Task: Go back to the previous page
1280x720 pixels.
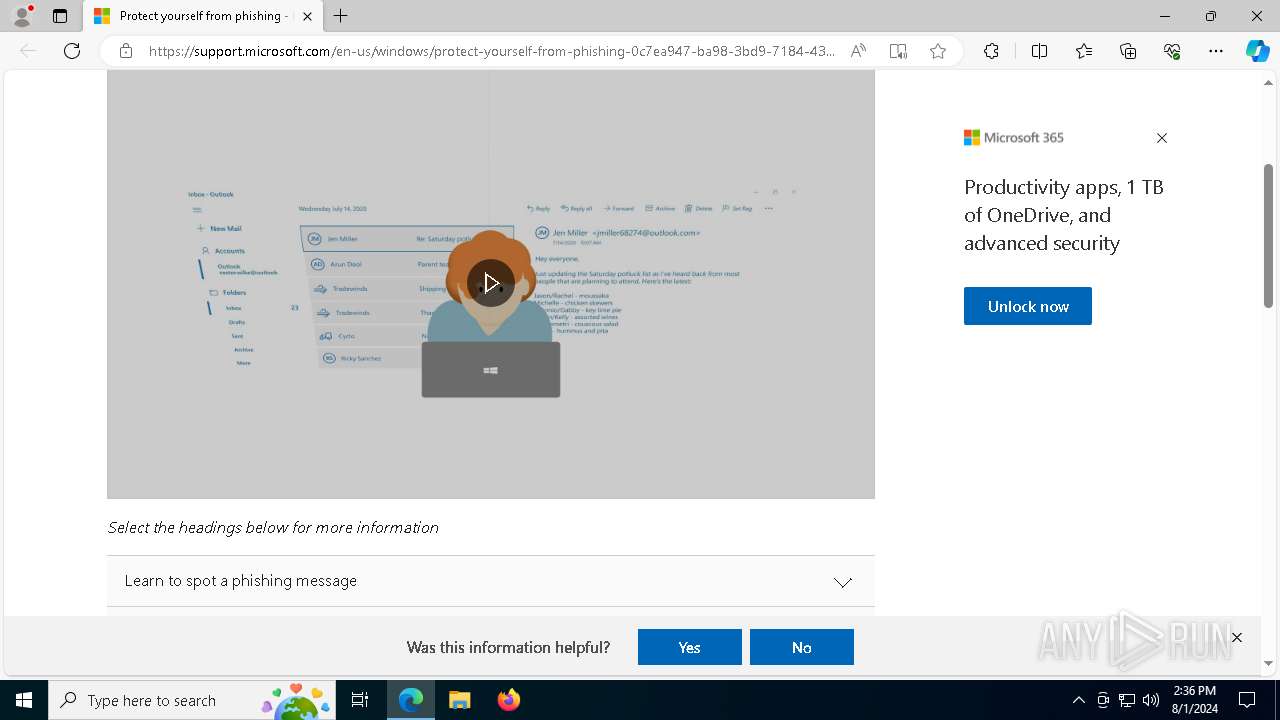Action: pyautogui.click(x=28, y=51)
